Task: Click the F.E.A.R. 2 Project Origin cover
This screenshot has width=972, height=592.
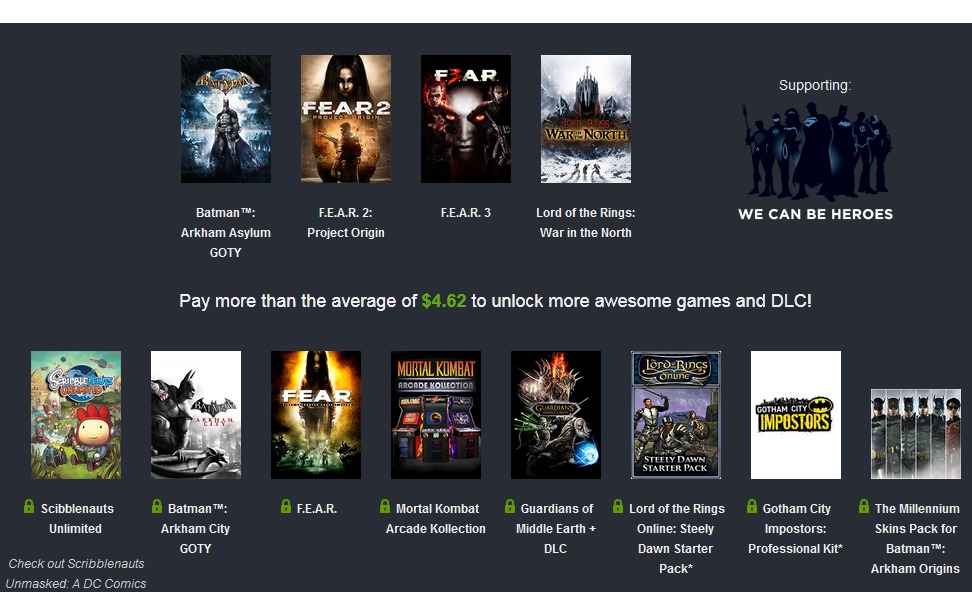Action: pyautogui.click(x=346, y=119)
